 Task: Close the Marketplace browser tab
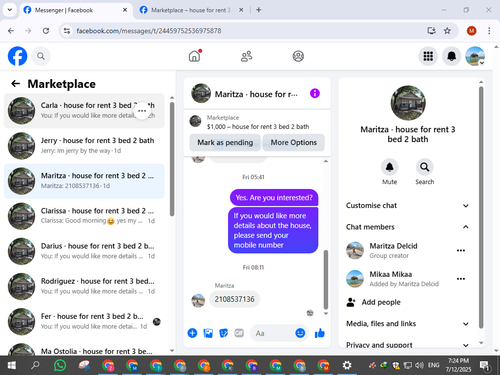(x=241, y=10)
